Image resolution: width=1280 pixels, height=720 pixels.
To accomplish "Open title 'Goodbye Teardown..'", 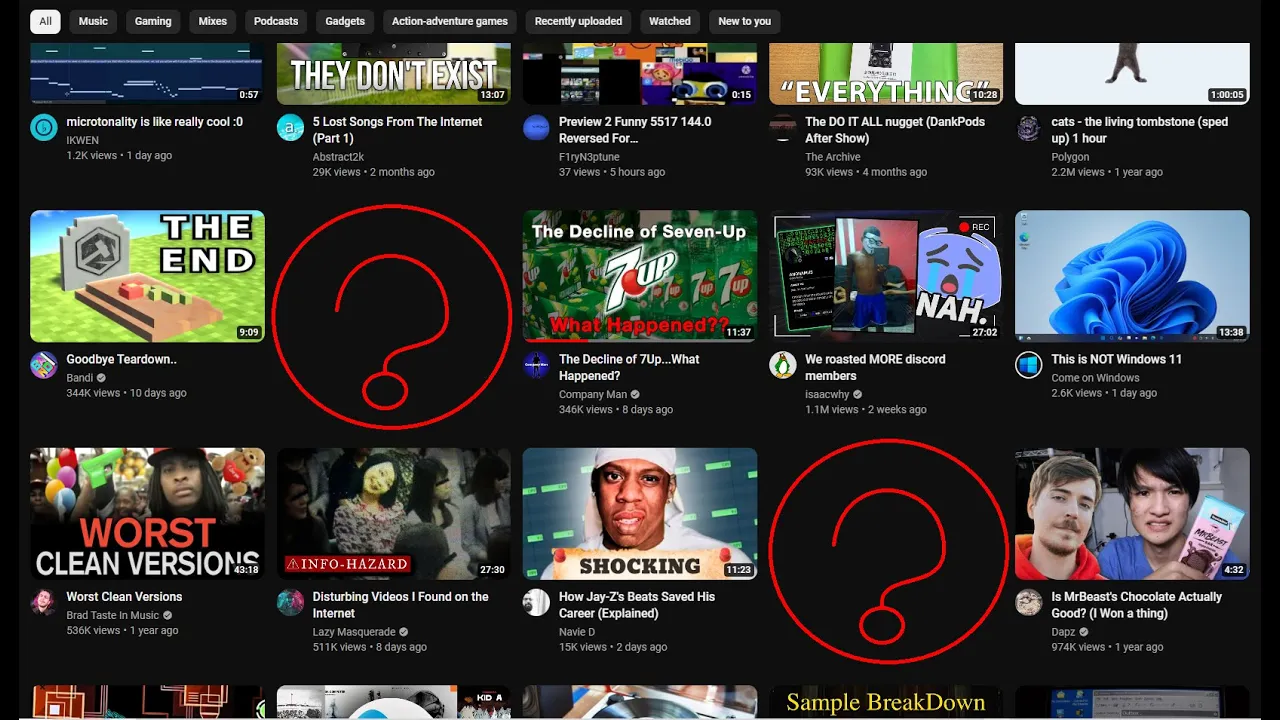I will (121, 359).
